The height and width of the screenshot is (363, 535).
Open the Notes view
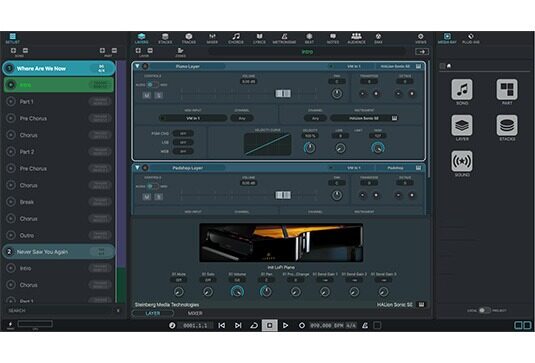333,38
